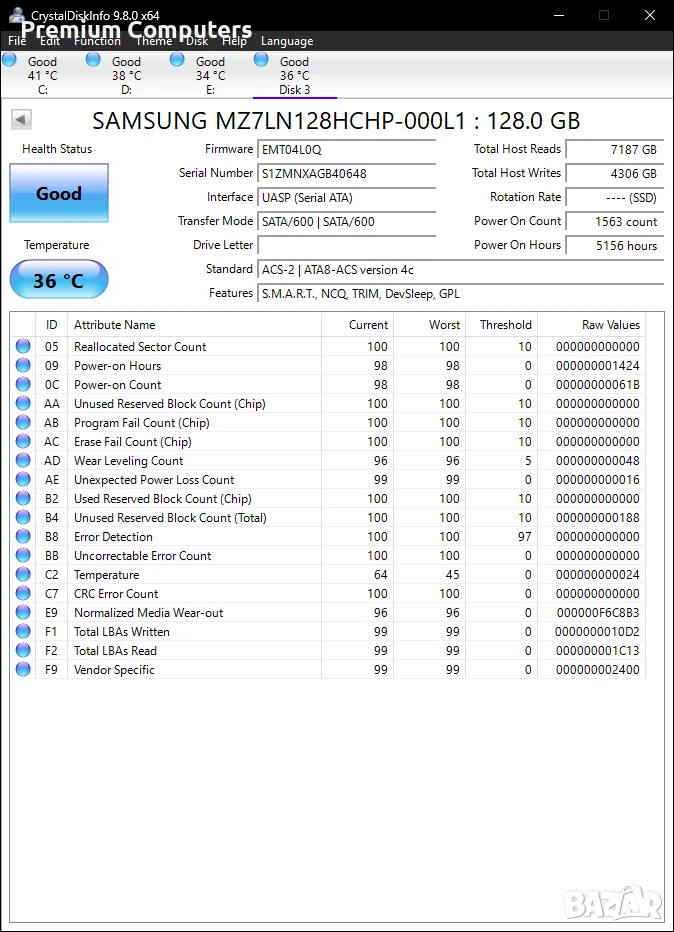Click the status icon for Total LBAs Read
The height and width of the screenshot is (932, 674).
[x=23, y=650]
